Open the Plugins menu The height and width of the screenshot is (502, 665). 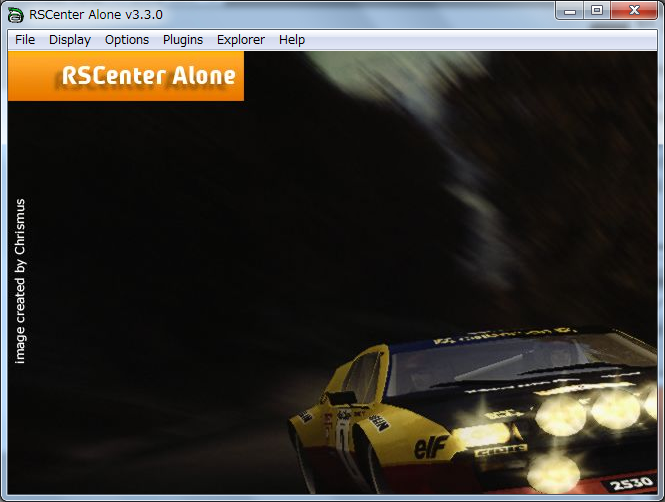click(183, 40)
